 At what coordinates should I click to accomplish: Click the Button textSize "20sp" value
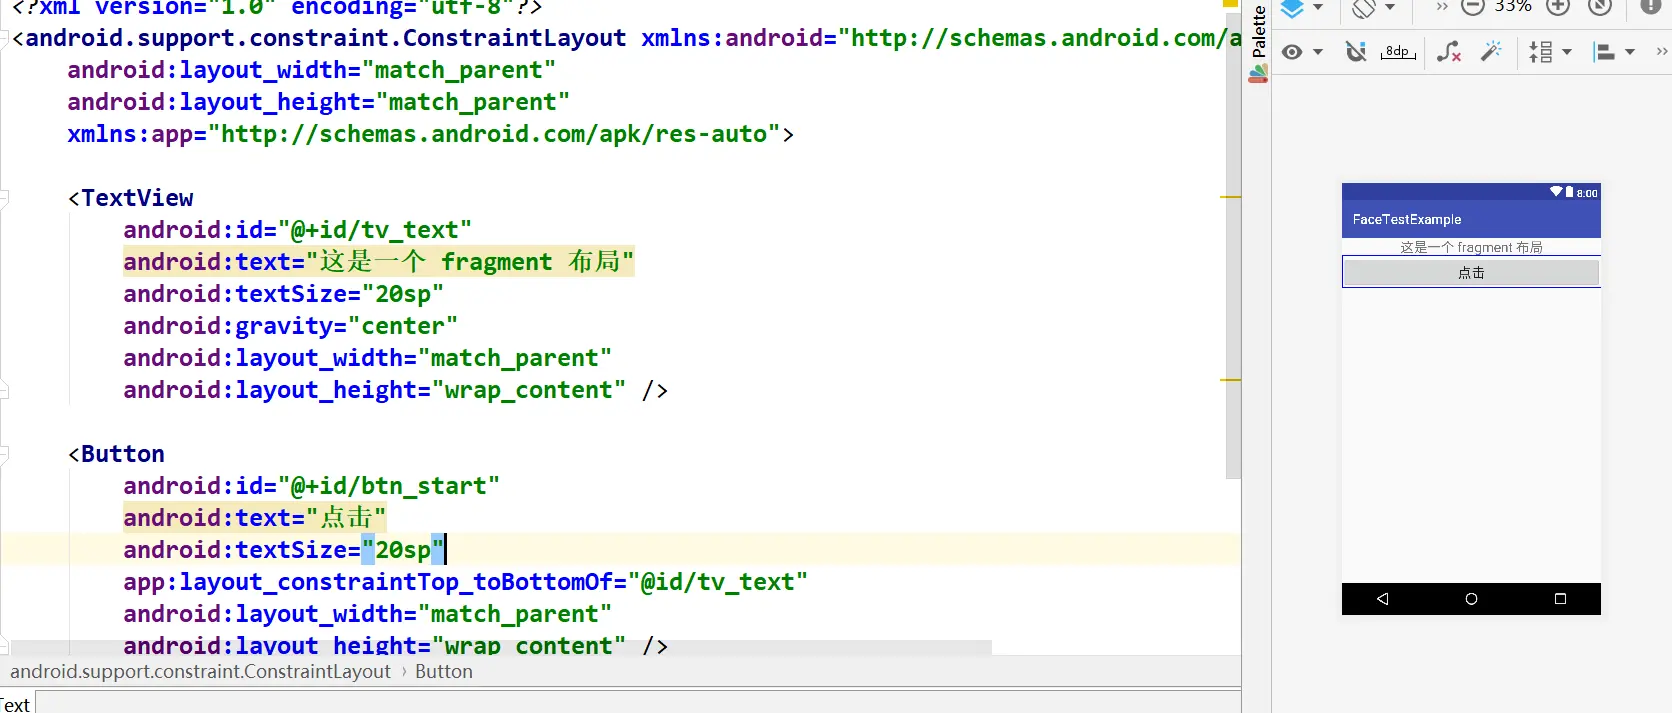(x=403, y=550)
